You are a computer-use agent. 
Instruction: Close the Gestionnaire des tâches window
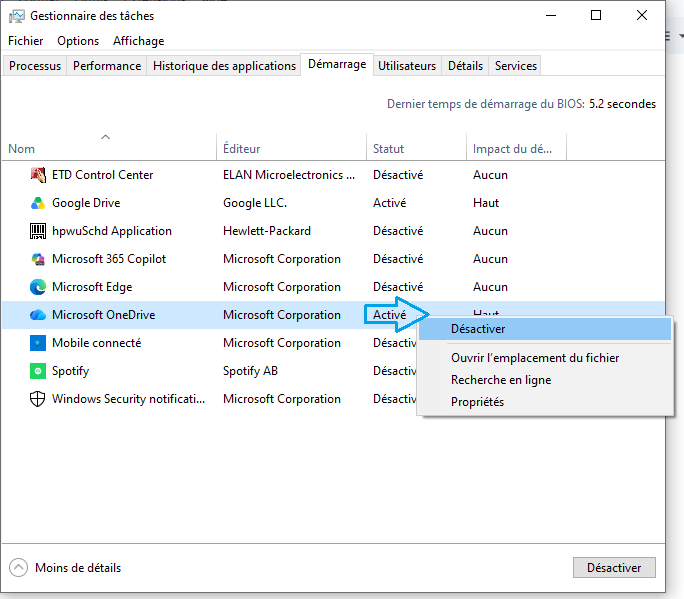[x=642, y=15]
